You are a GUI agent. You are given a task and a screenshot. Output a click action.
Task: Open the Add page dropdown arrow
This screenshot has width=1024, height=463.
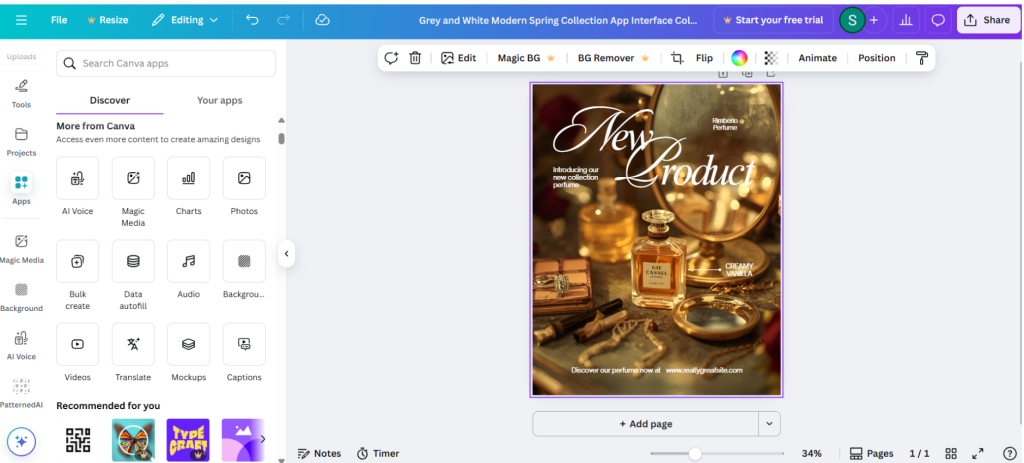769,424
